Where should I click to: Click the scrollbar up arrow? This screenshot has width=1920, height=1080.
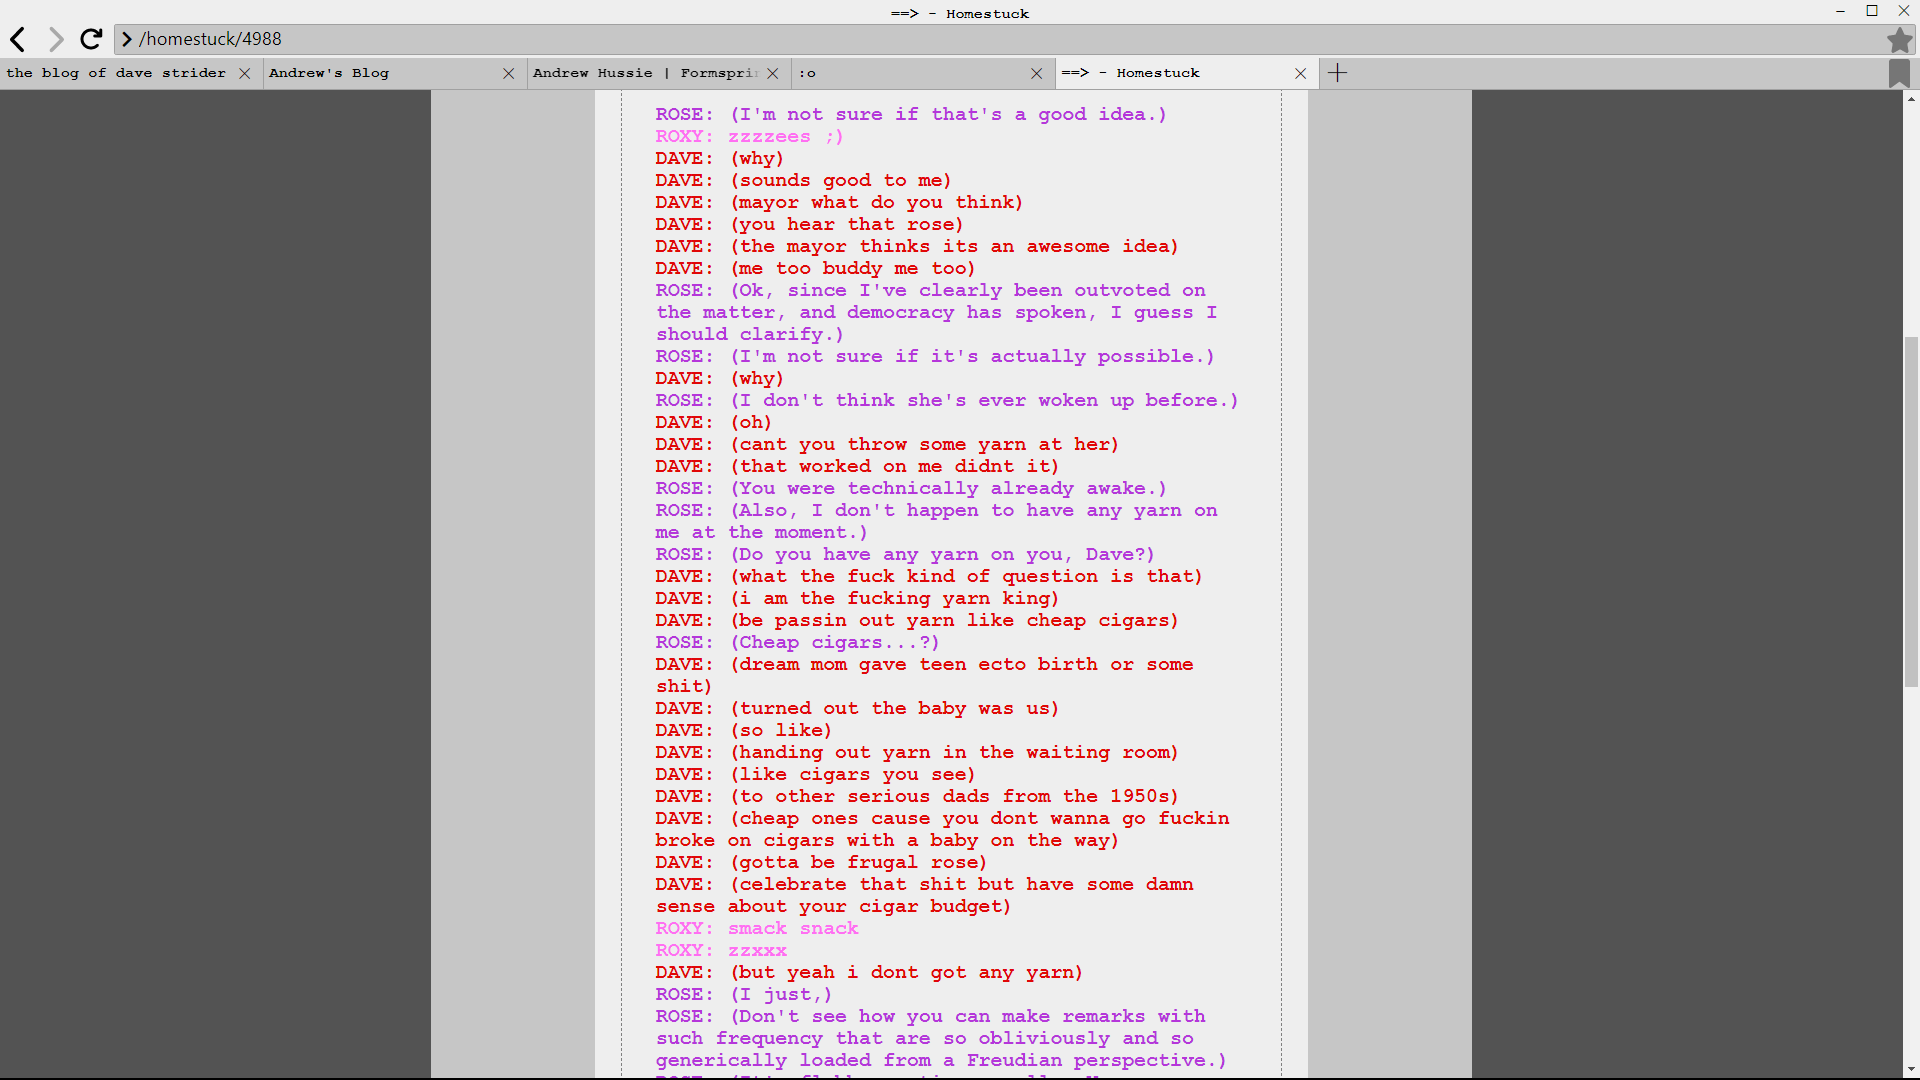tap(1911, 98)
